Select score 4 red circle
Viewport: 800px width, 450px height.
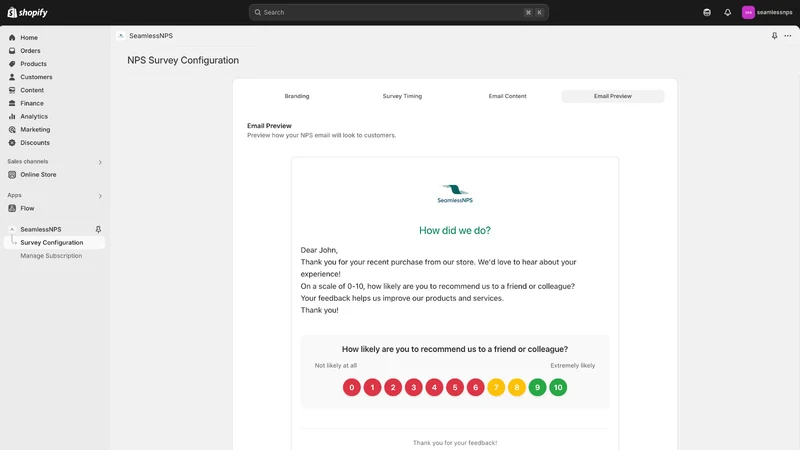pos(434,387)
